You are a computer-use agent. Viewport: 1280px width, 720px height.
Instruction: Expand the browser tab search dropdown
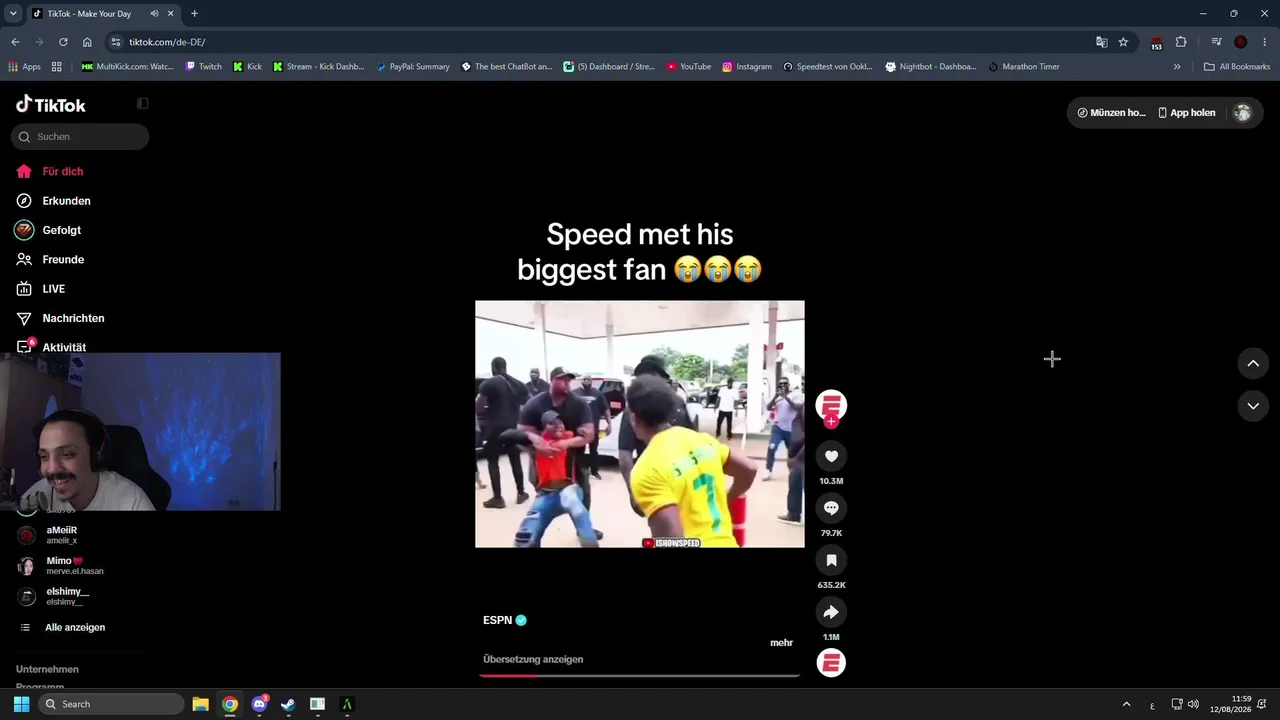point(13,14)
